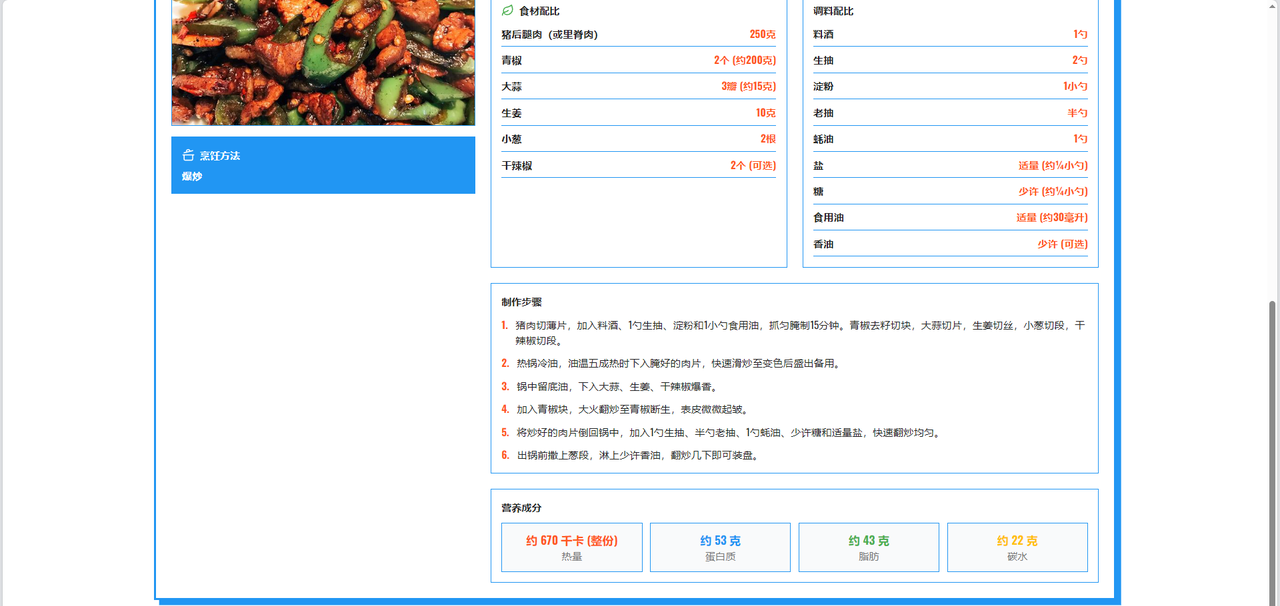This screenshot has width=1280, height=606.
Task: Click the stir-fried pork dish photo
Action: [323, 62]
